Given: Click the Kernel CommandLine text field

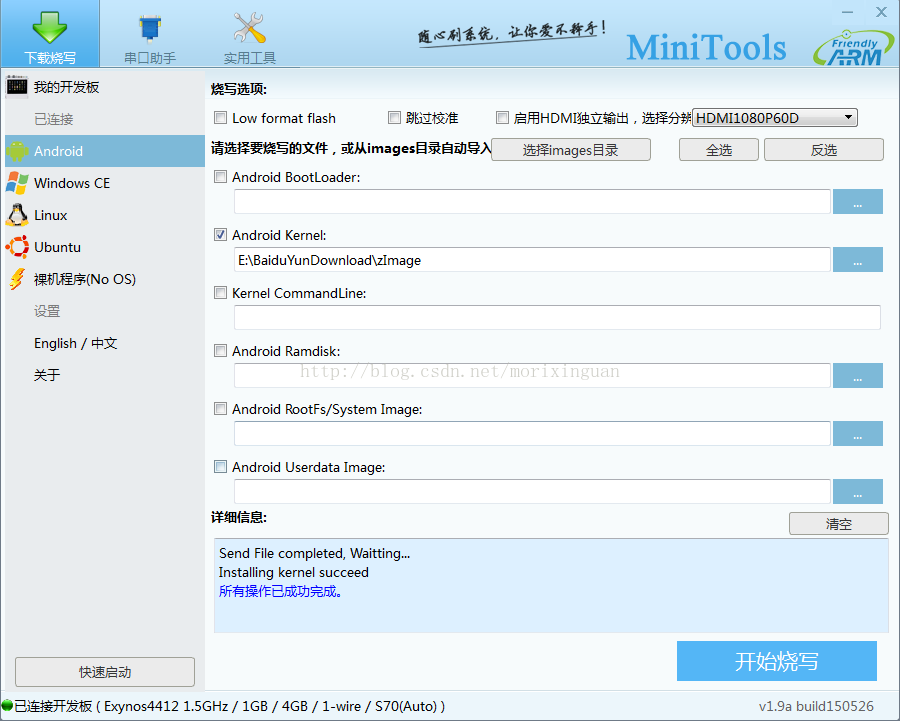Looking at the screenshot, I should pos(557,318).
